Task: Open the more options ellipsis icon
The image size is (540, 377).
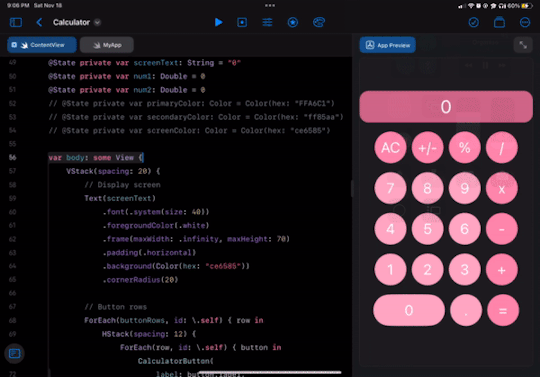Action: [525, 22]
